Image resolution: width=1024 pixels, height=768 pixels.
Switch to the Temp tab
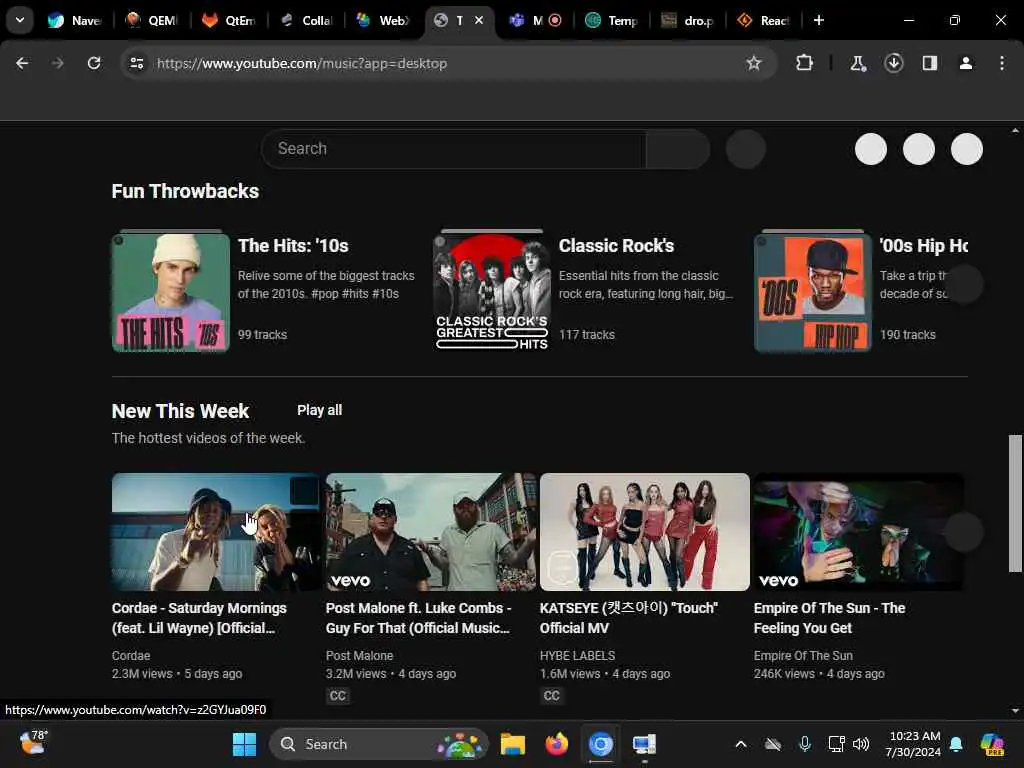pyautogui.click(x=612, y=20)
